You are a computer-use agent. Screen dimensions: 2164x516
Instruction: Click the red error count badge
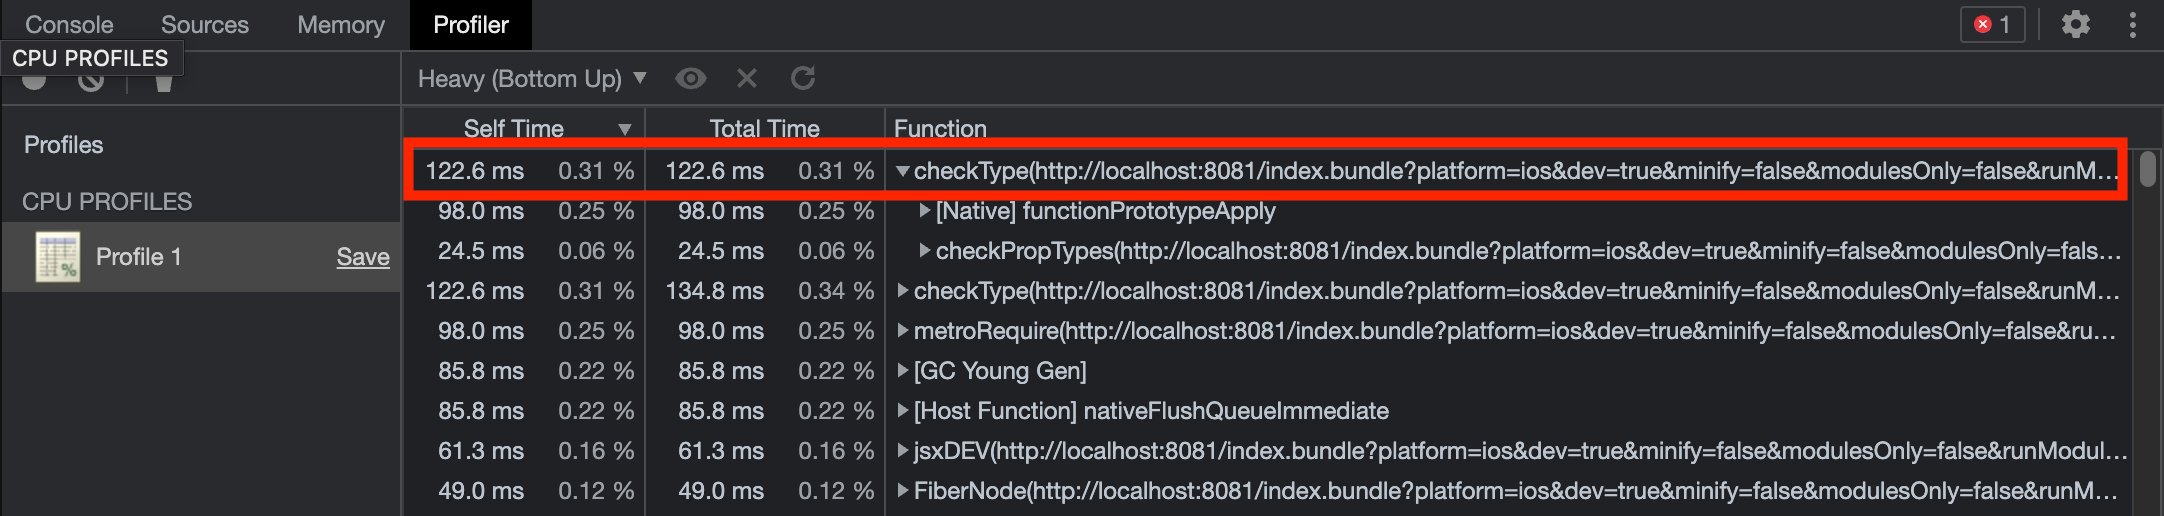[1992, 24]
